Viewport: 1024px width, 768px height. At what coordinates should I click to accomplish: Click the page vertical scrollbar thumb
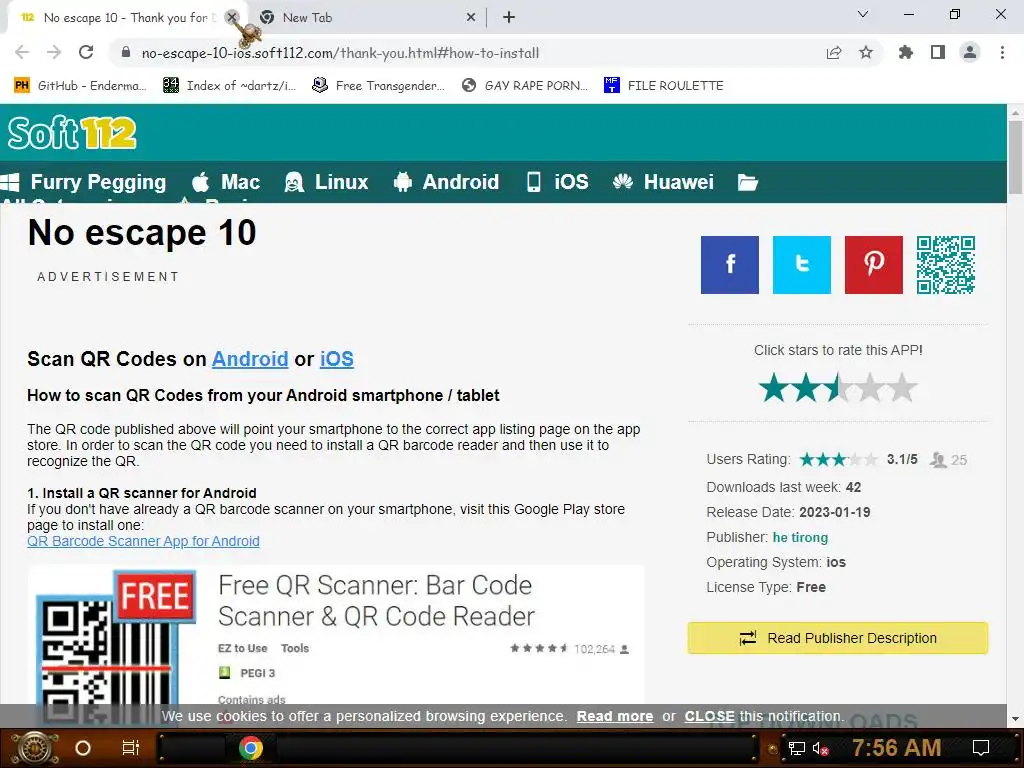pos(1015,157)
